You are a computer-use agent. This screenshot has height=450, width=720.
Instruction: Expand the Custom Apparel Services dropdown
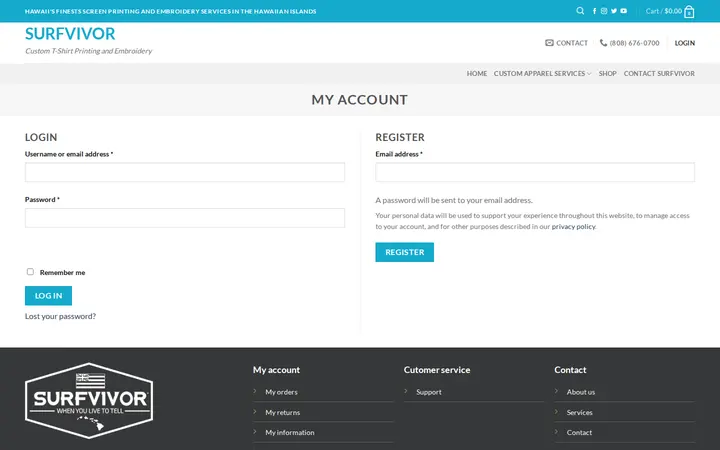(x=542, y=73)
